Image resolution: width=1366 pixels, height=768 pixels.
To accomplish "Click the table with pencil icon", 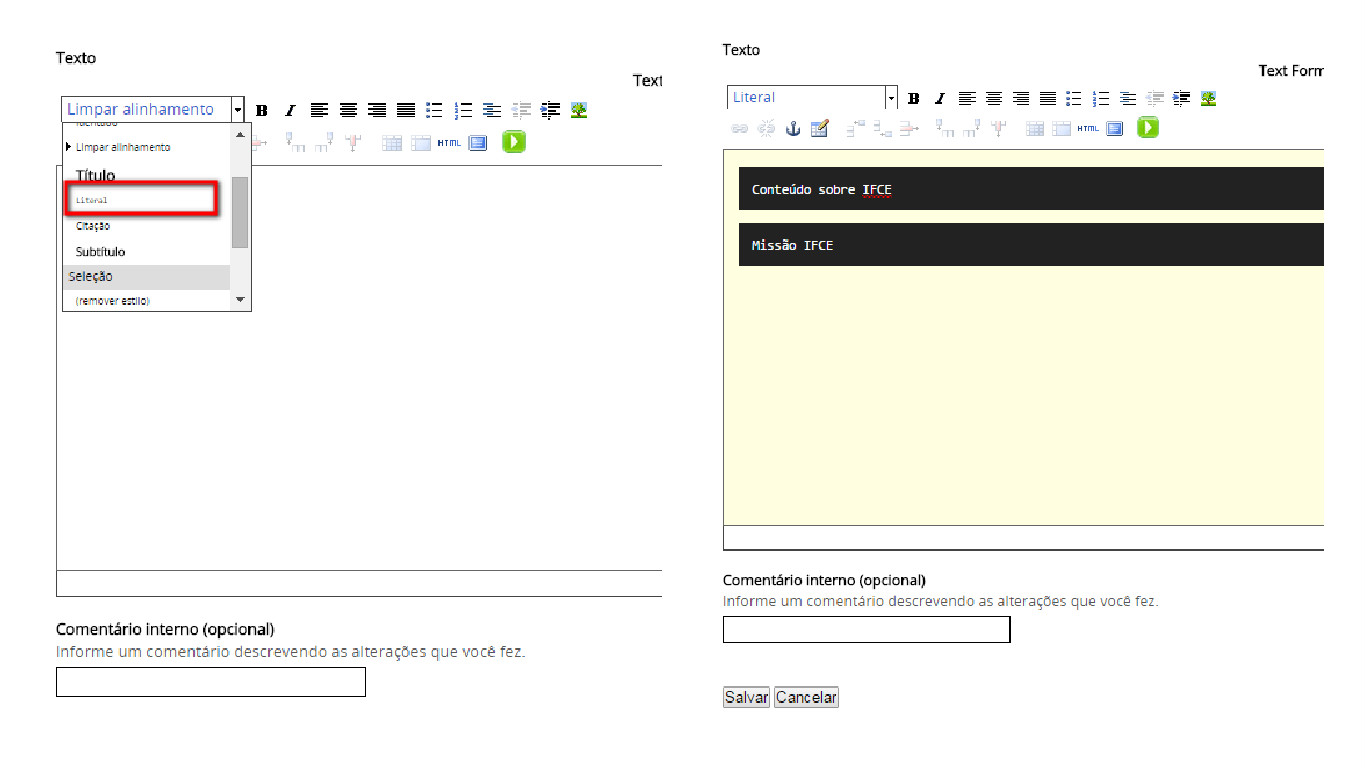I will [820, 128].
